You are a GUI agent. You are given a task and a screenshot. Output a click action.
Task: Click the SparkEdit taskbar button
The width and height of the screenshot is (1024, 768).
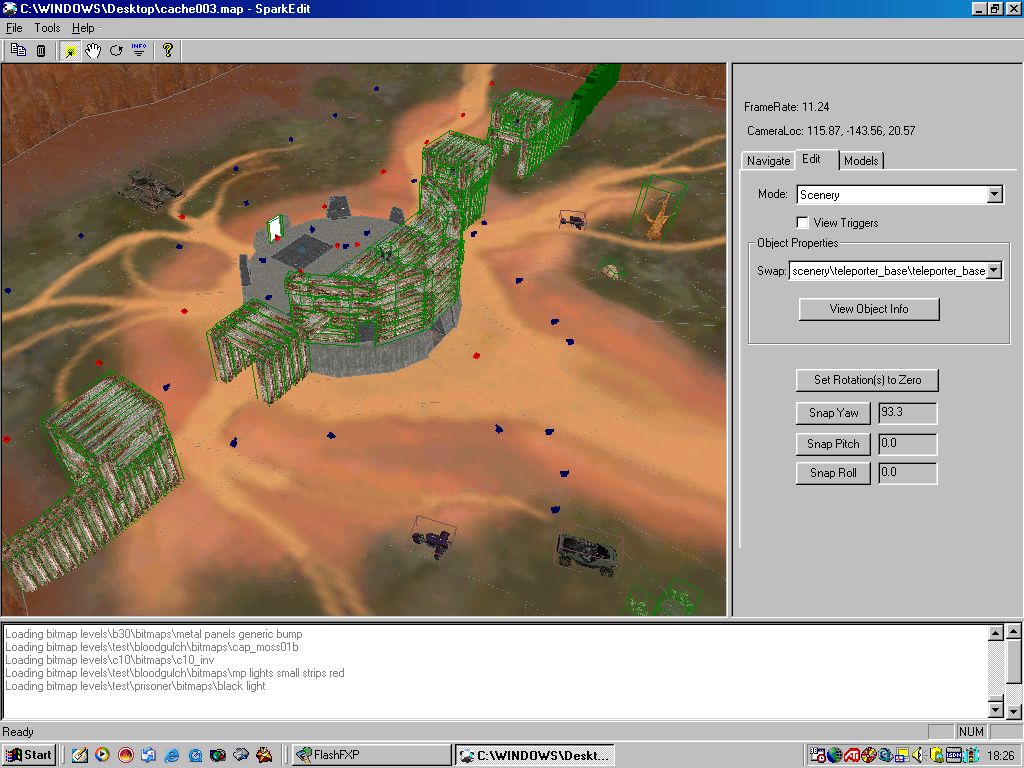(535, 755)
